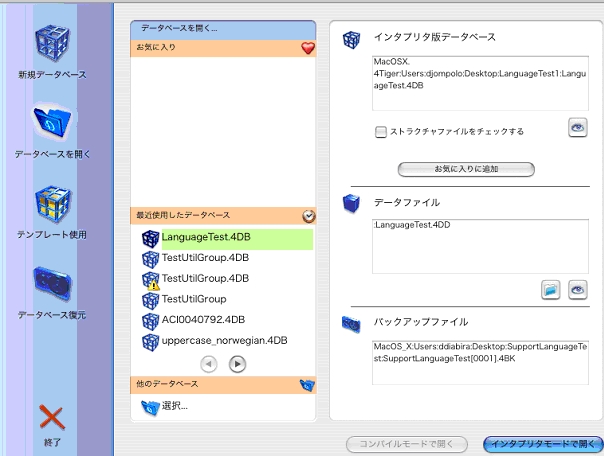Enable ストラクチャファイルをチェックする checkbox

point(381,131)
